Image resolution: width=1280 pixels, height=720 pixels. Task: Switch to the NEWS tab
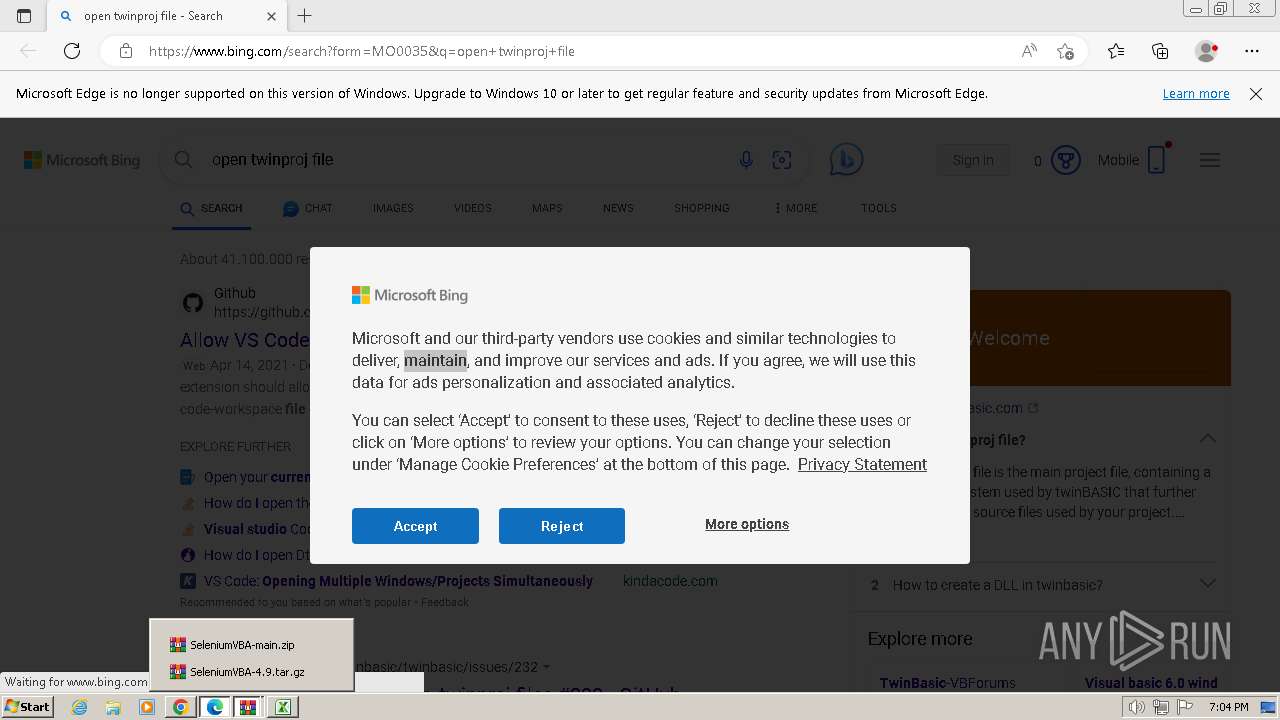pyautogui.click(x=618, y=208)
